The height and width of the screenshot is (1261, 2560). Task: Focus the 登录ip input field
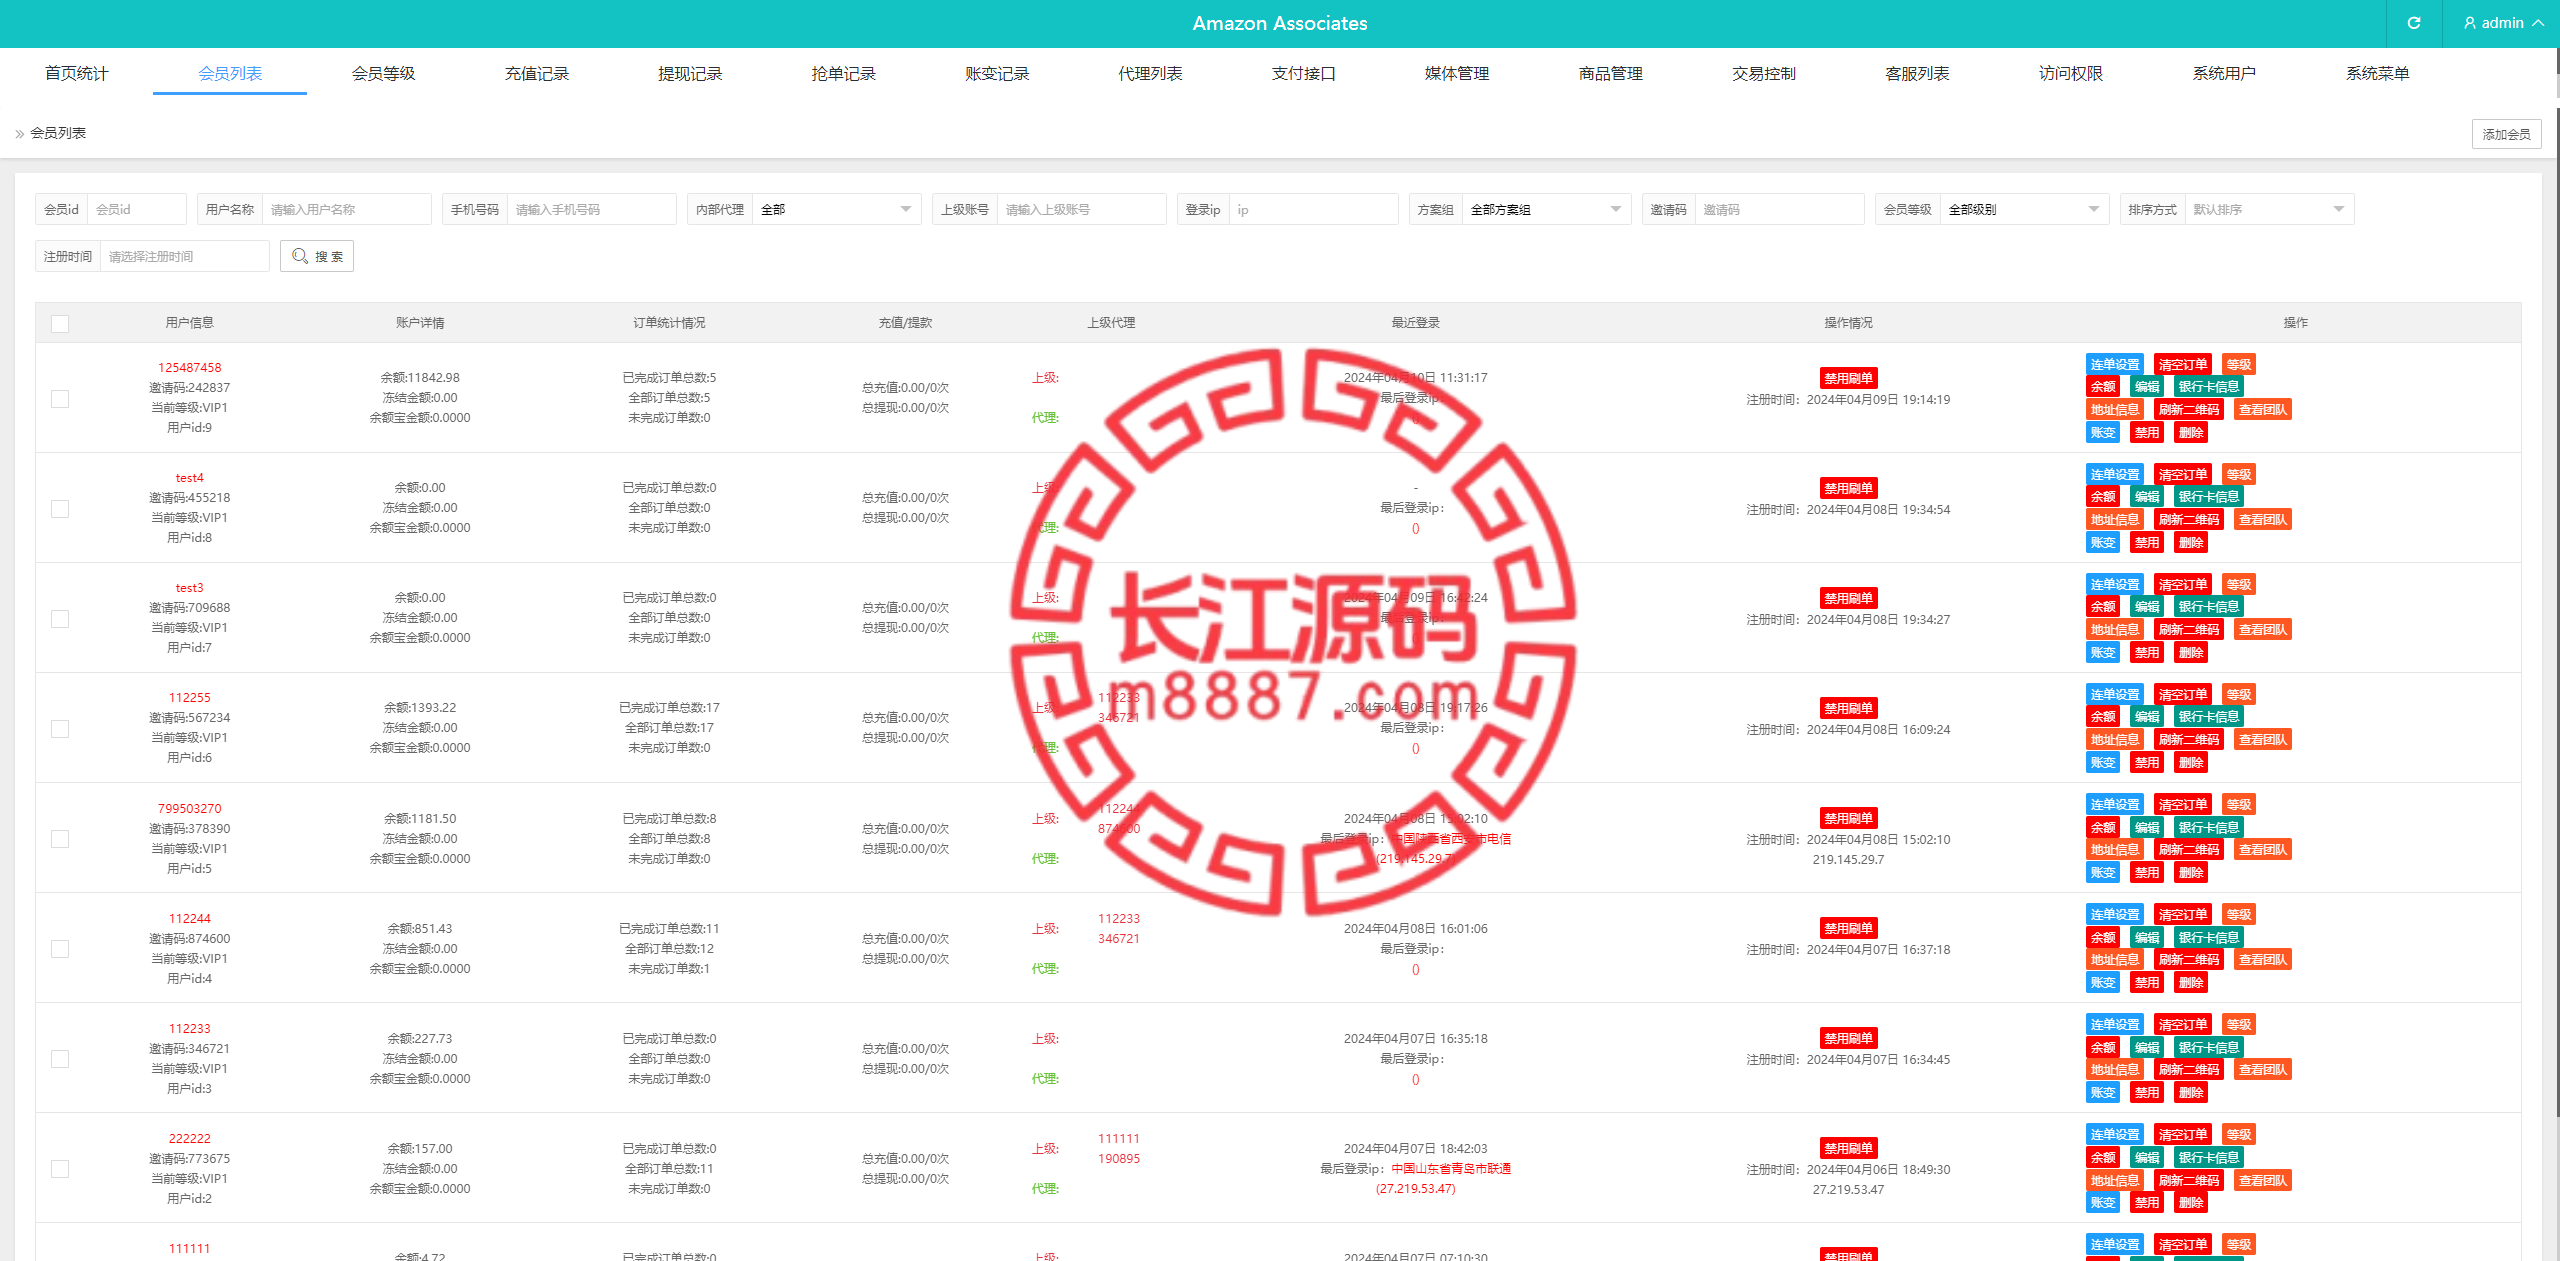pos(1313,209)
